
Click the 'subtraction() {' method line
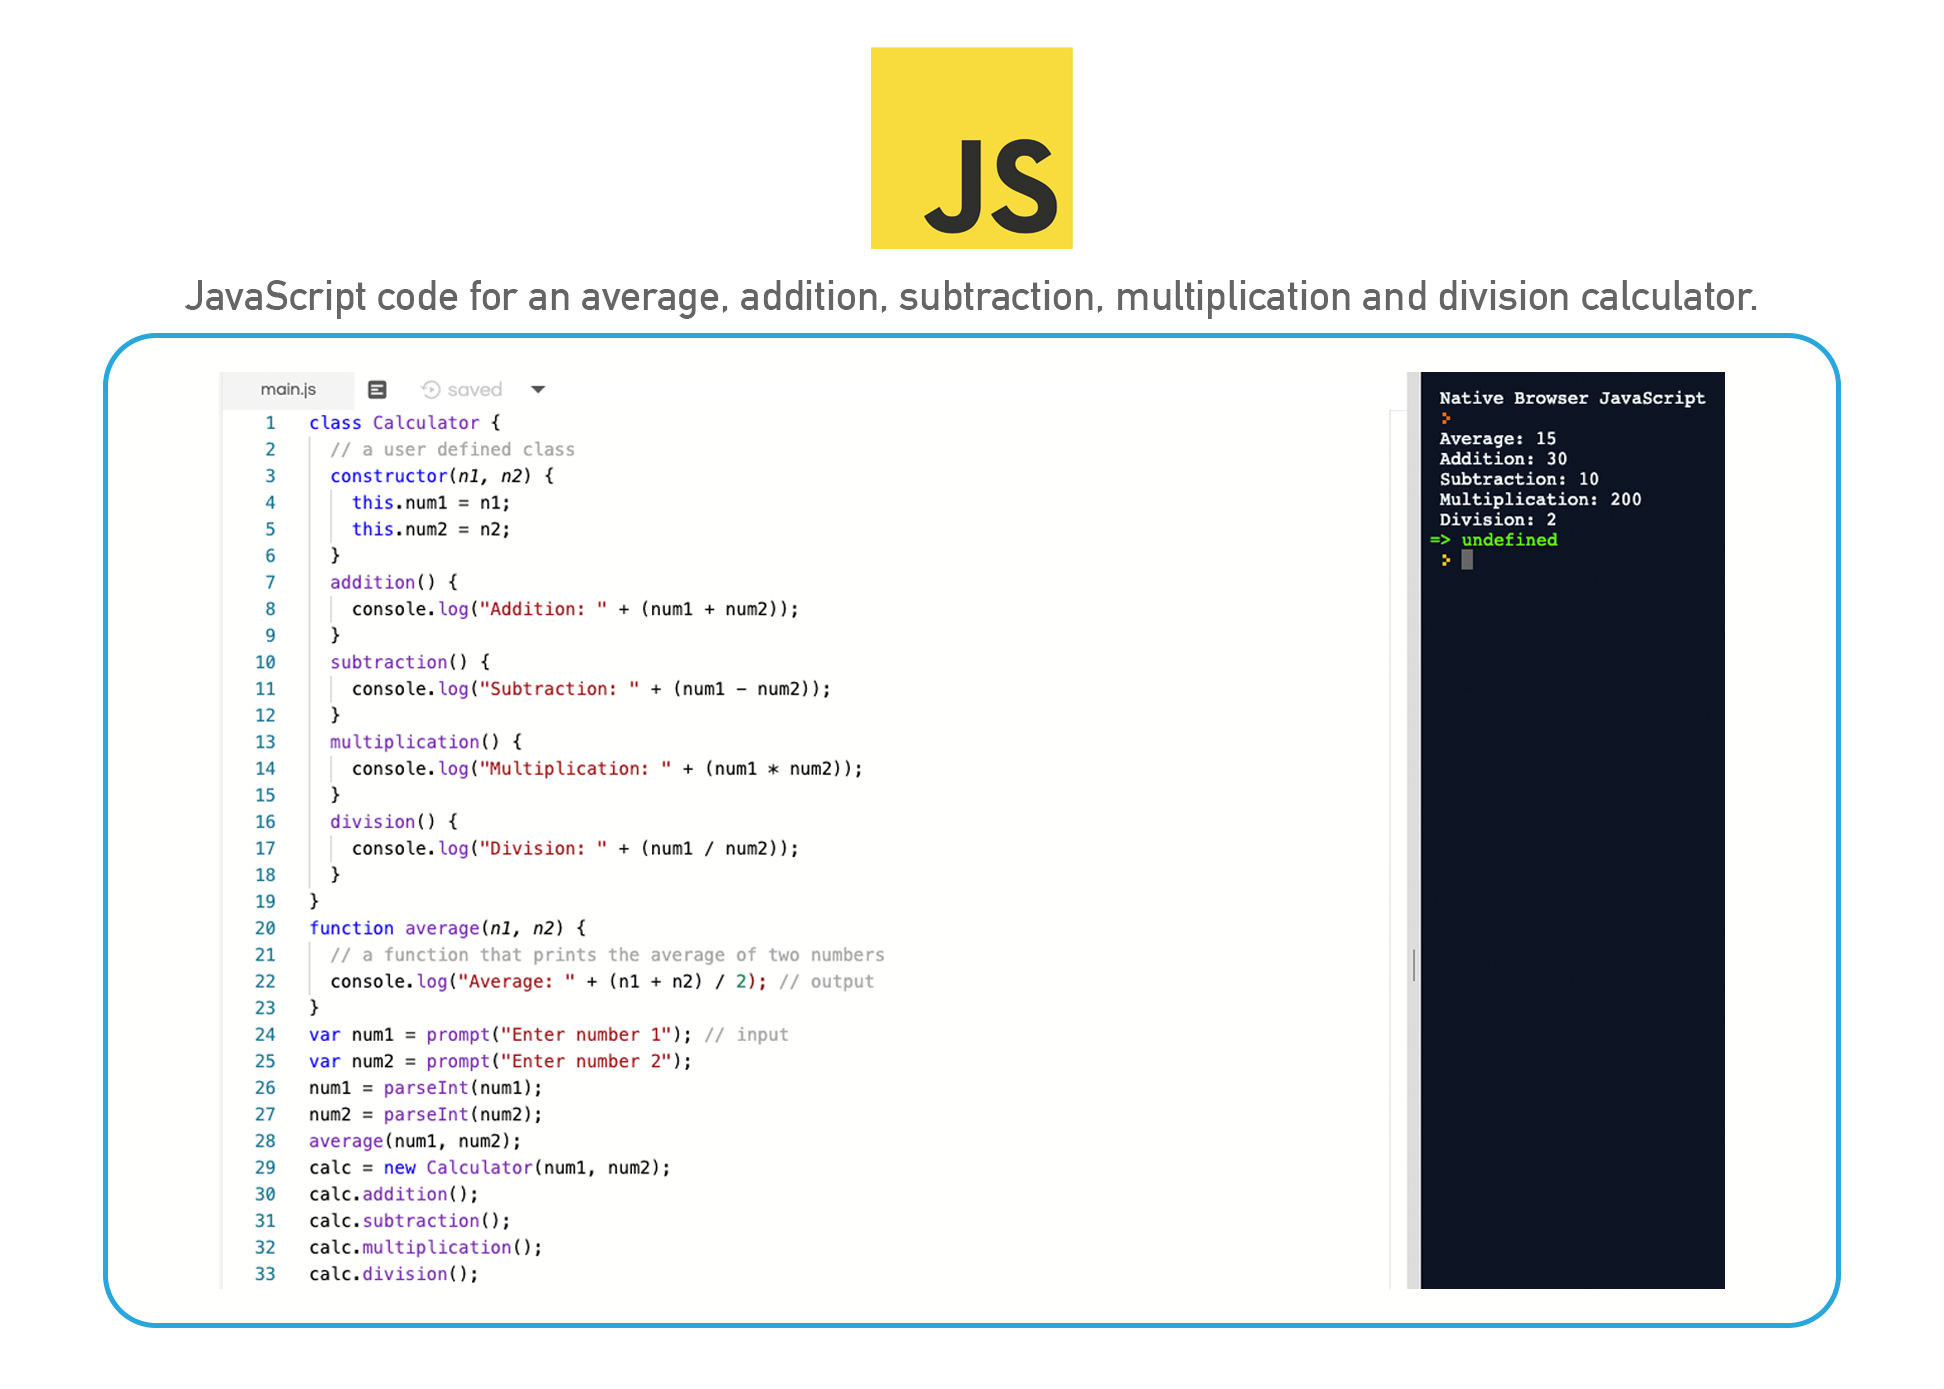tap(410, 662)
